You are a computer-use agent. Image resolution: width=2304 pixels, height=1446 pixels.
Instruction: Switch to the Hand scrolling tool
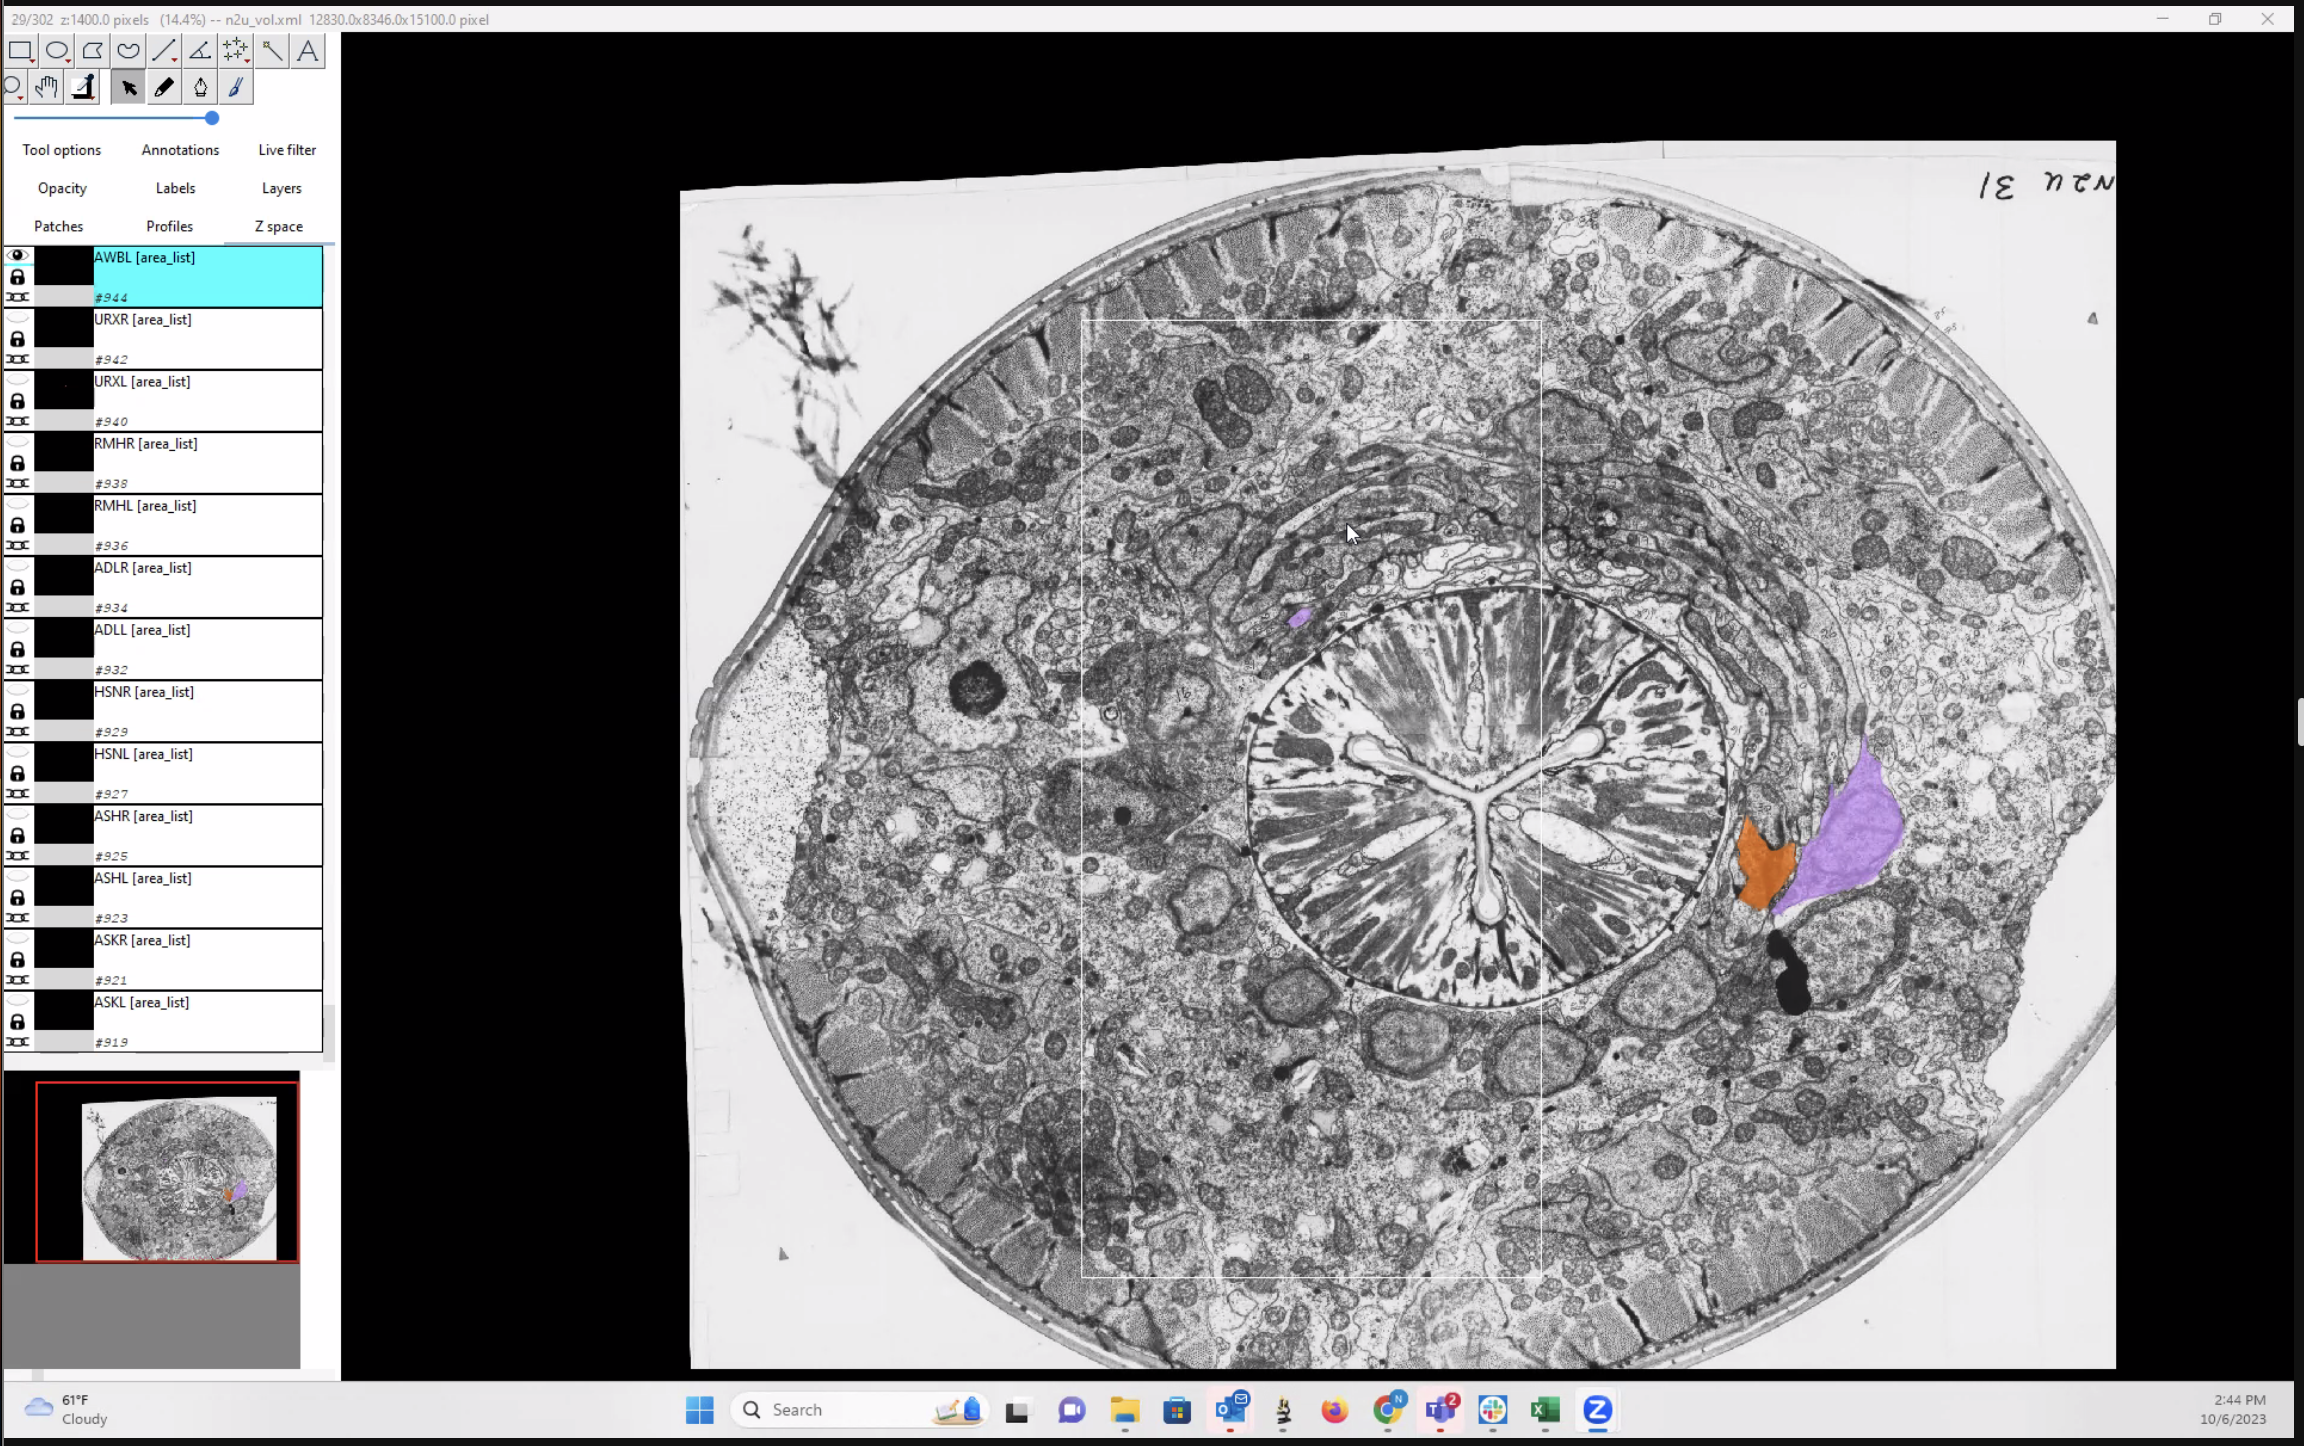(x=47, y=88)
